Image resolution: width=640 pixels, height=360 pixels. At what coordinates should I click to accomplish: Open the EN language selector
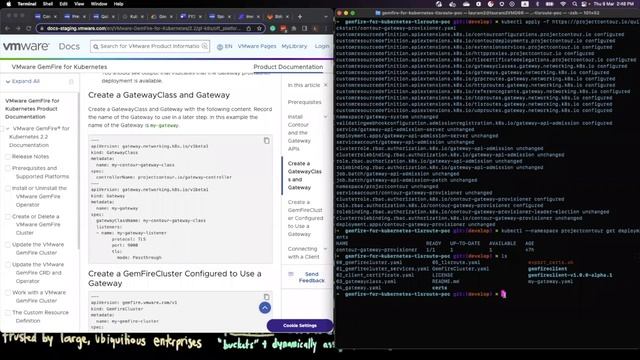click(x=224, y=47)
